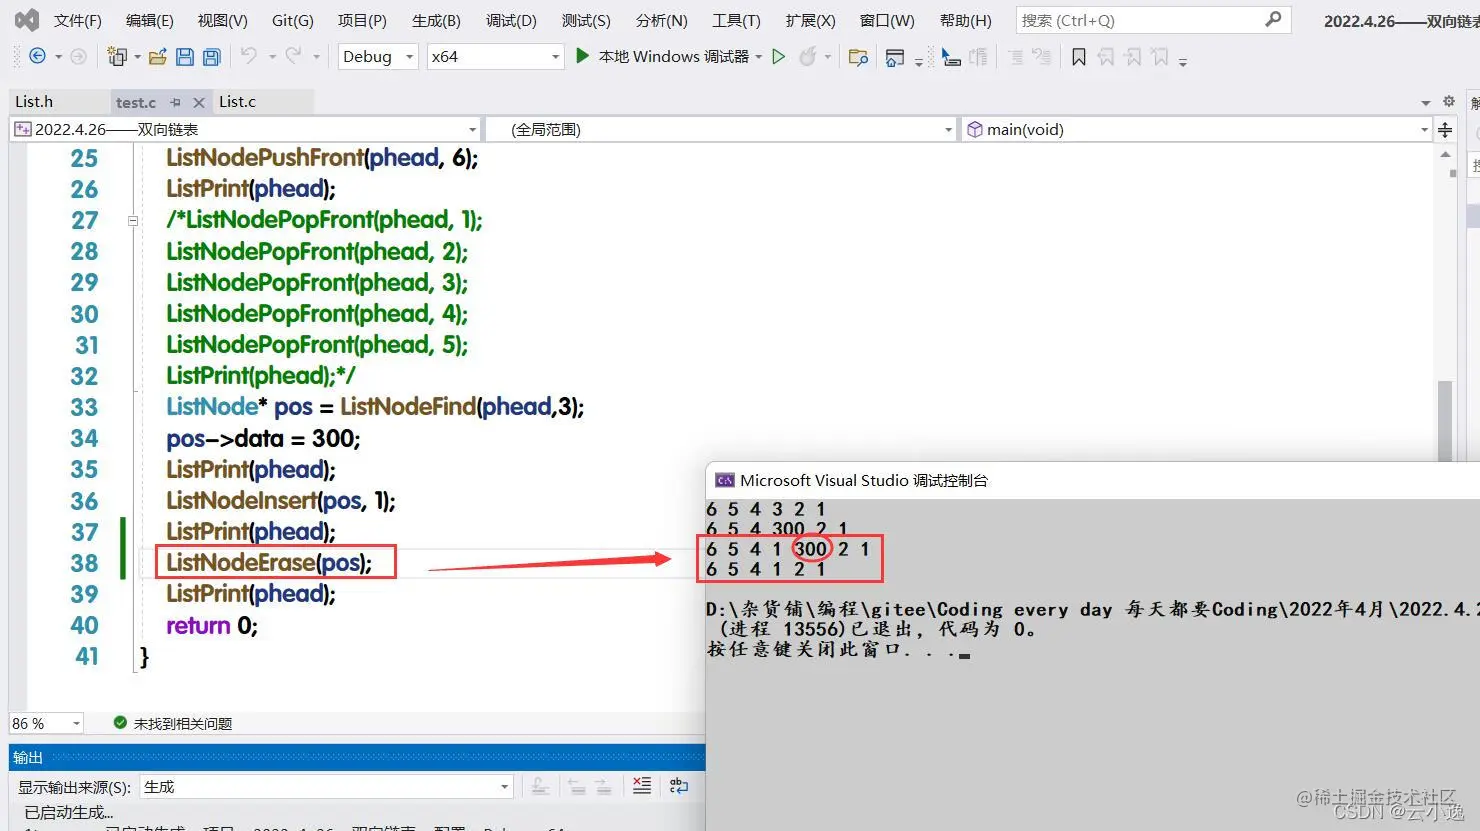Save the current file with Save icon
The width and height of the screenshot is (1480, 831).
pos(185,57)
